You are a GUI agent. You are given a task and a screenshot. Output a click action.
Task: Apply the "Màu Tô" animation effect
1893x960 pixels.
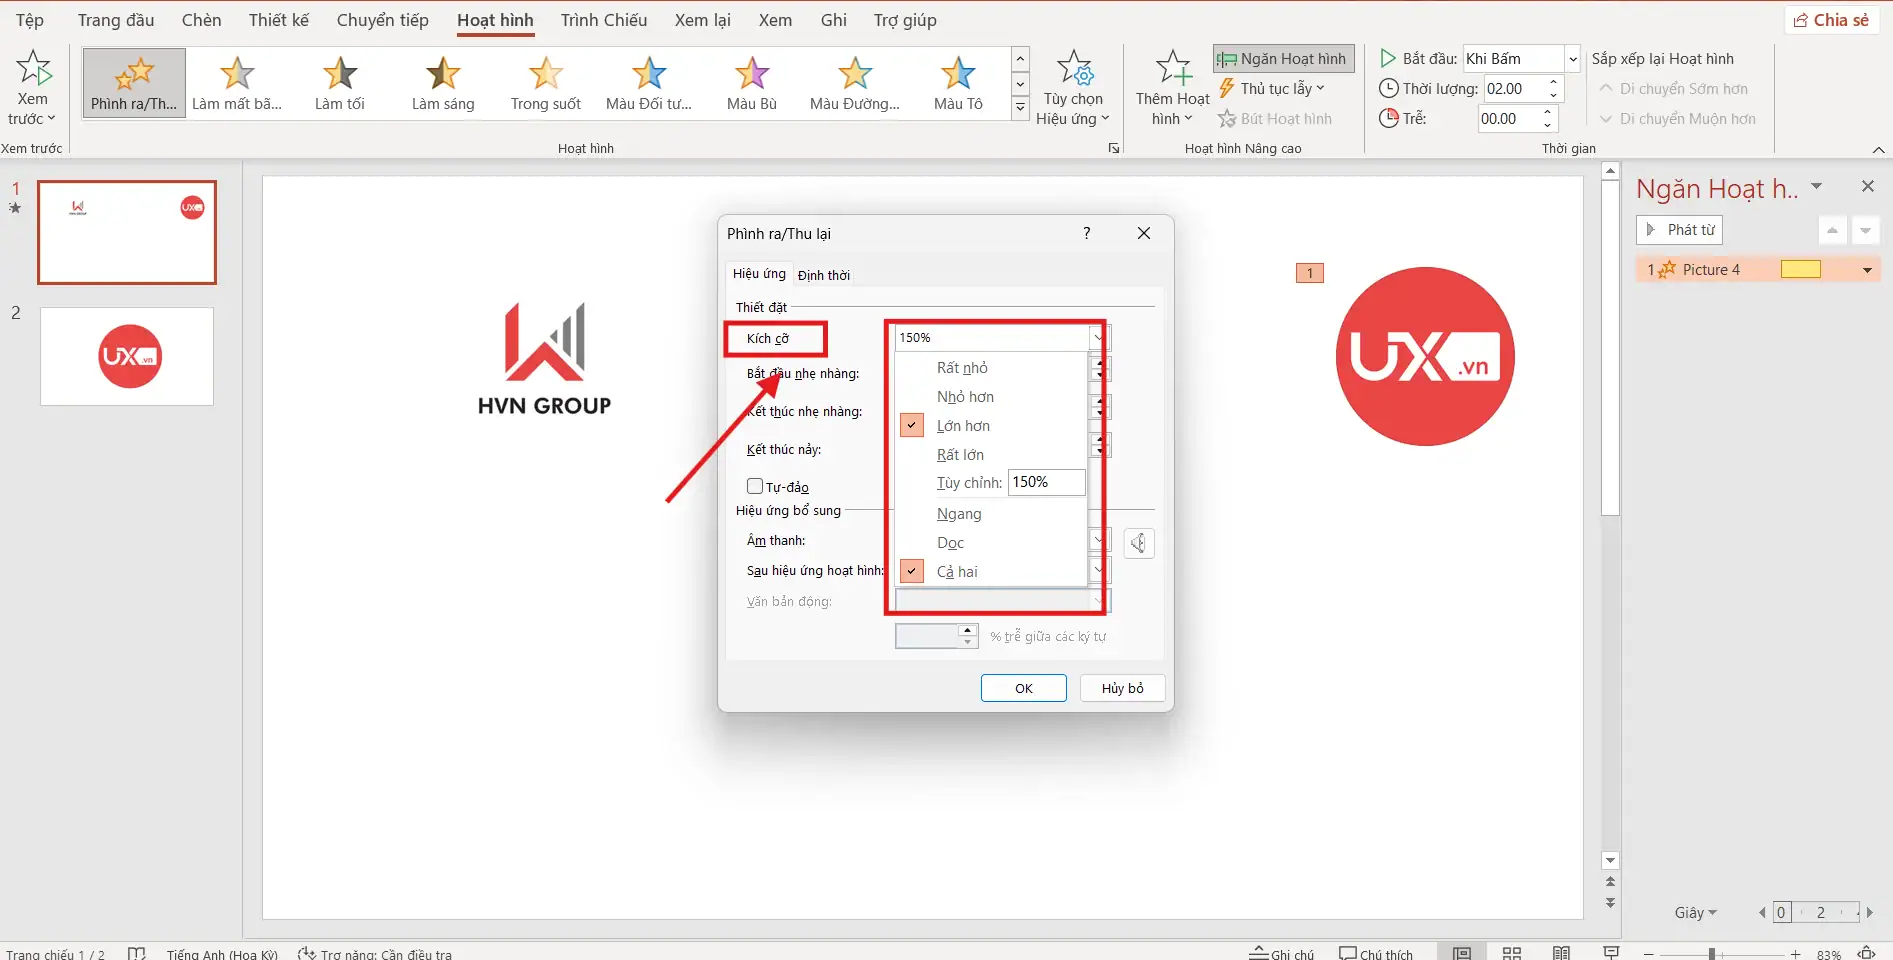tap(956, 84)
